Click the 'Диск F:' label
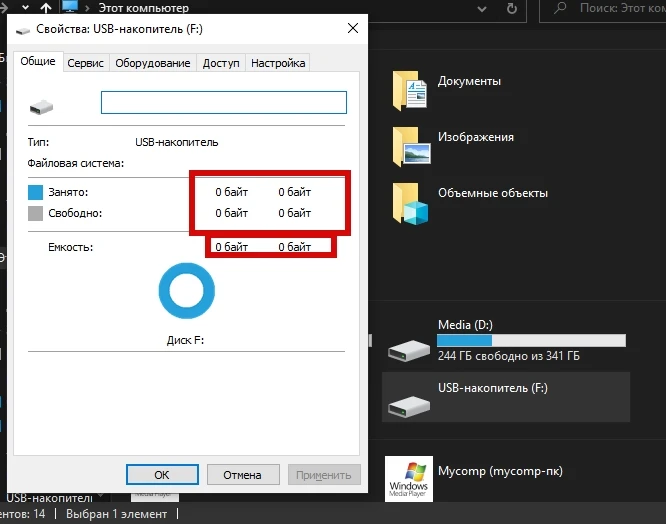Image resolution: width=666 pixels, height=524 pixels. click(x=185, y=340)
